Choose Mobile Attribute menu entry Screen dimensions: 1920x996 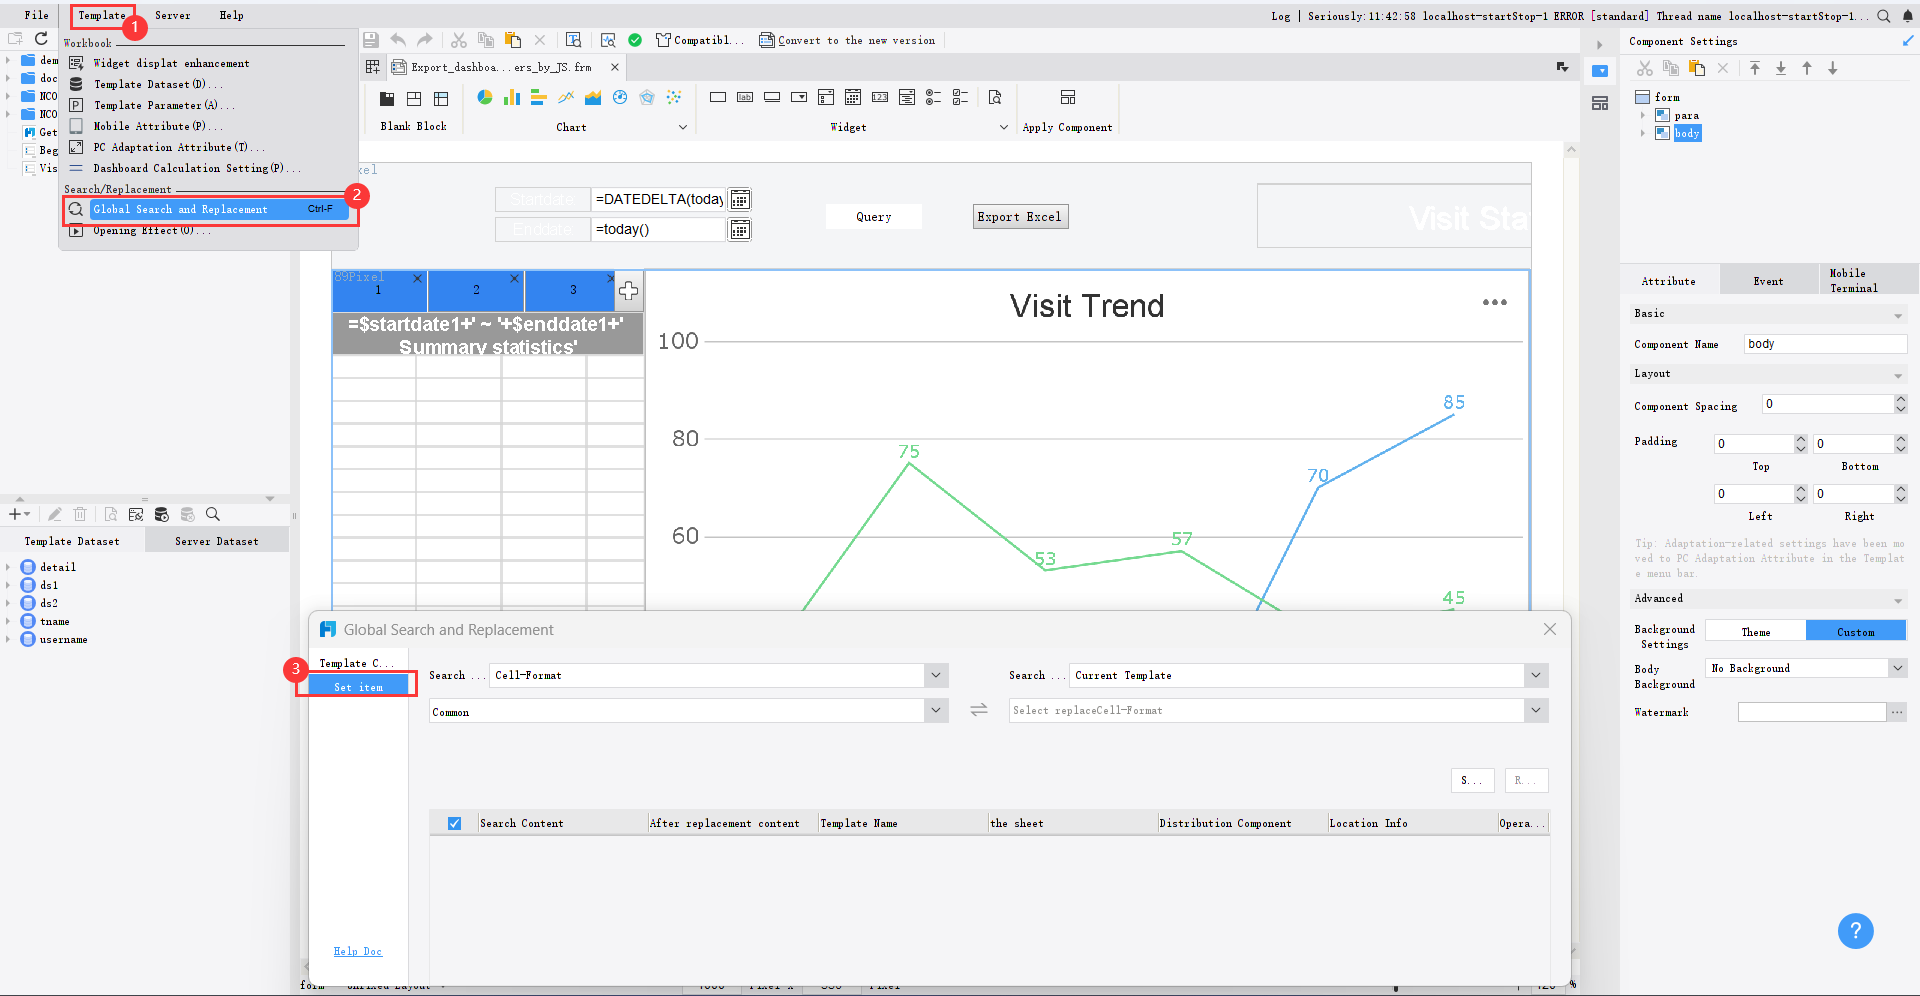pyautogui.click(x=157, y=126)
